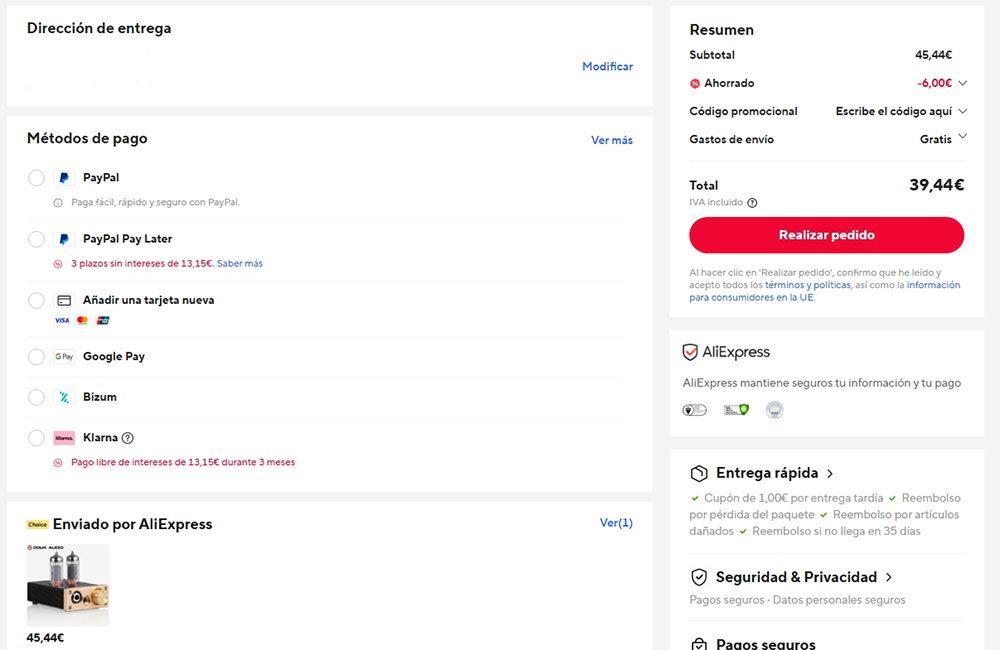Click the PayPal logo icon
Screen dimensions: 1000x650
[x=64, y=178]
